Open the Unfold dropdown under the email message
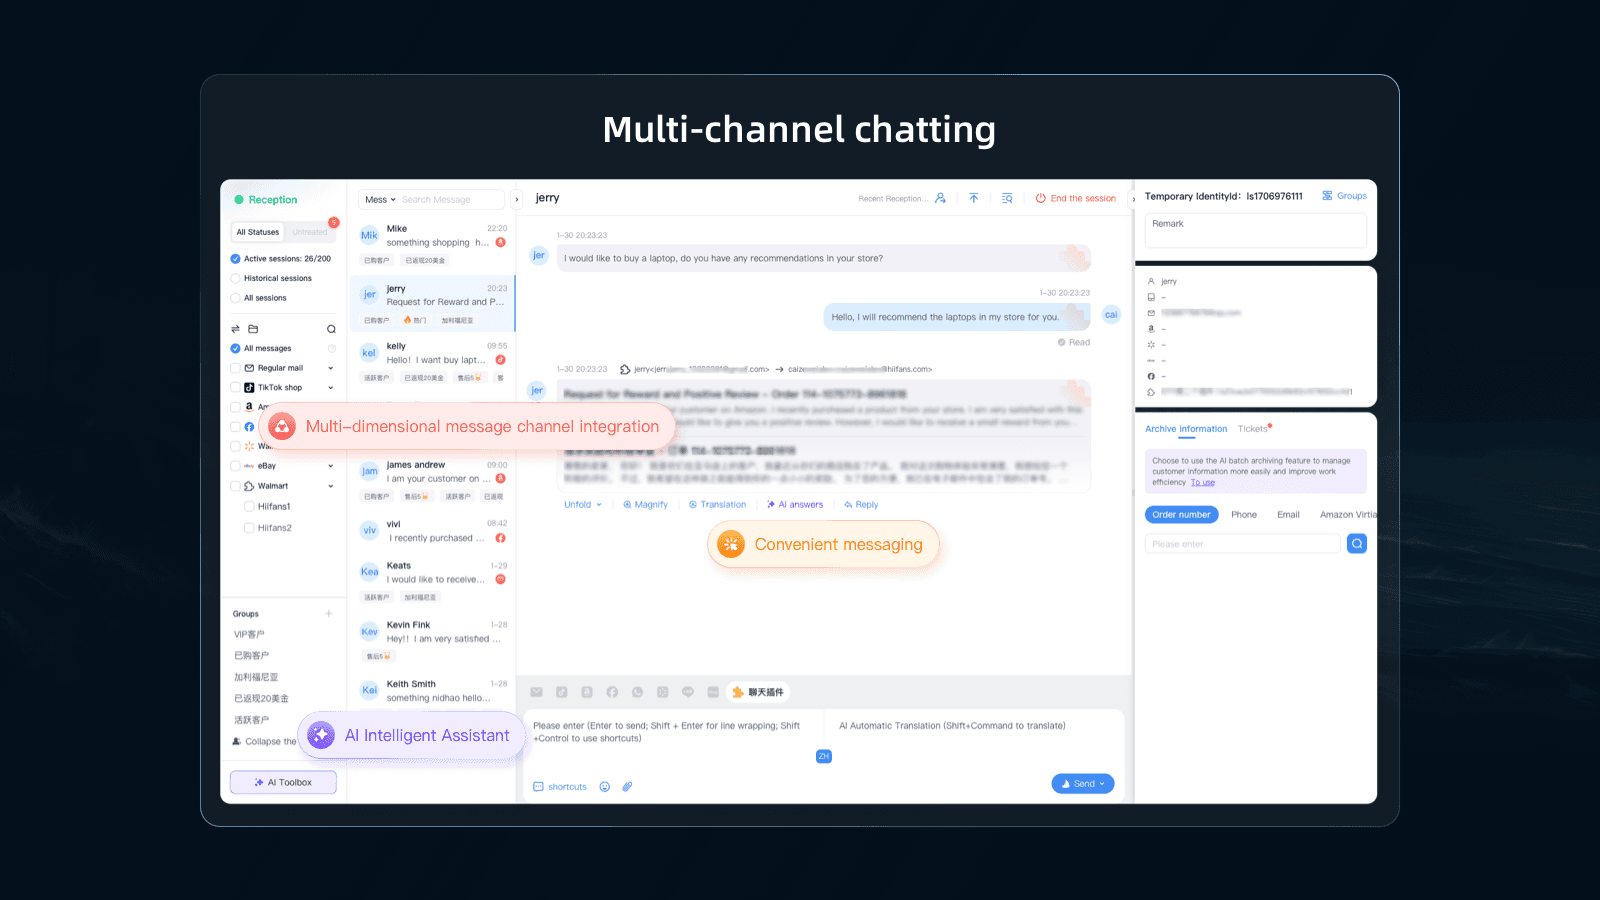Viewport: 1600px width, 900px height. [582, 504]
